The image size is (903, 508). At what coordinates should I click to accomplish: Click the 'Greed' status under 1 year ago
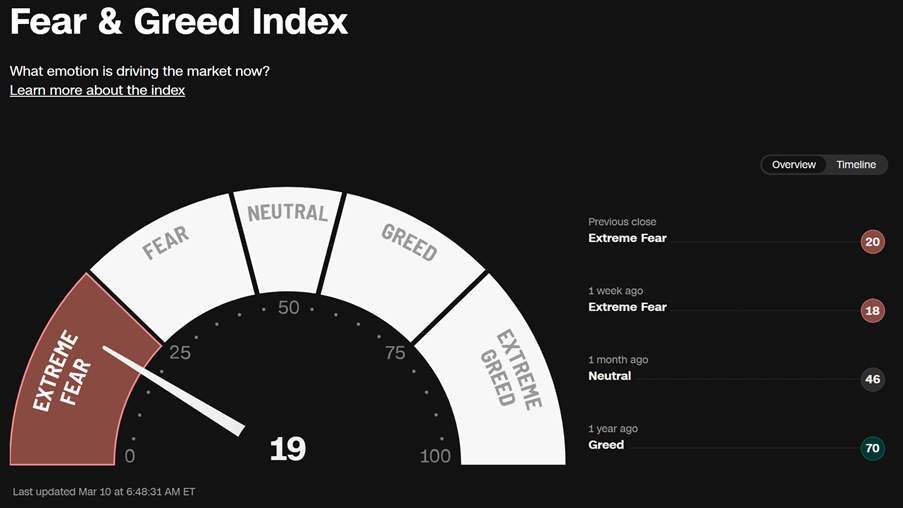click(x=606, y=445)
